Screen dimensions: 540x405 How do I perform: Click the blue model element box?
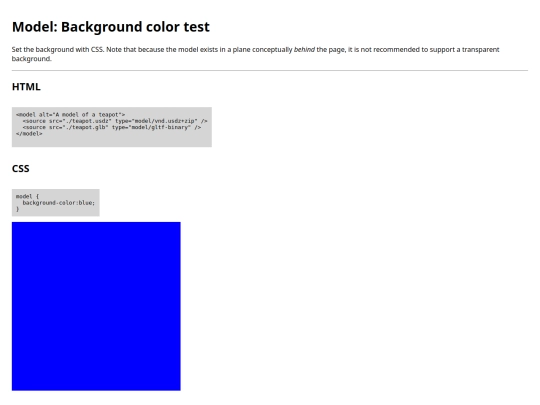click(96, 306)
